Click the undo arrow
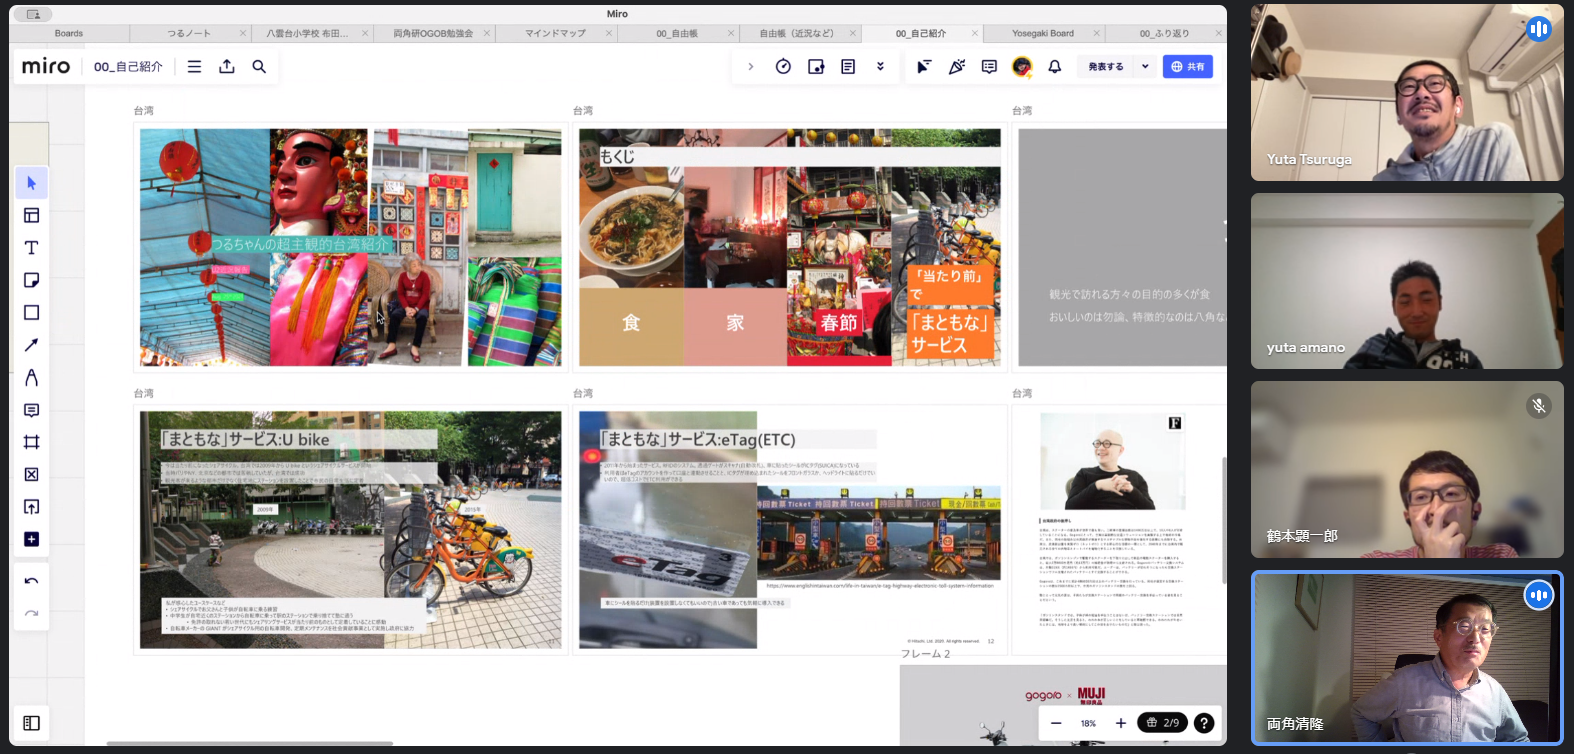Viewport: 1574px width, 754px height. pos(31,581)
